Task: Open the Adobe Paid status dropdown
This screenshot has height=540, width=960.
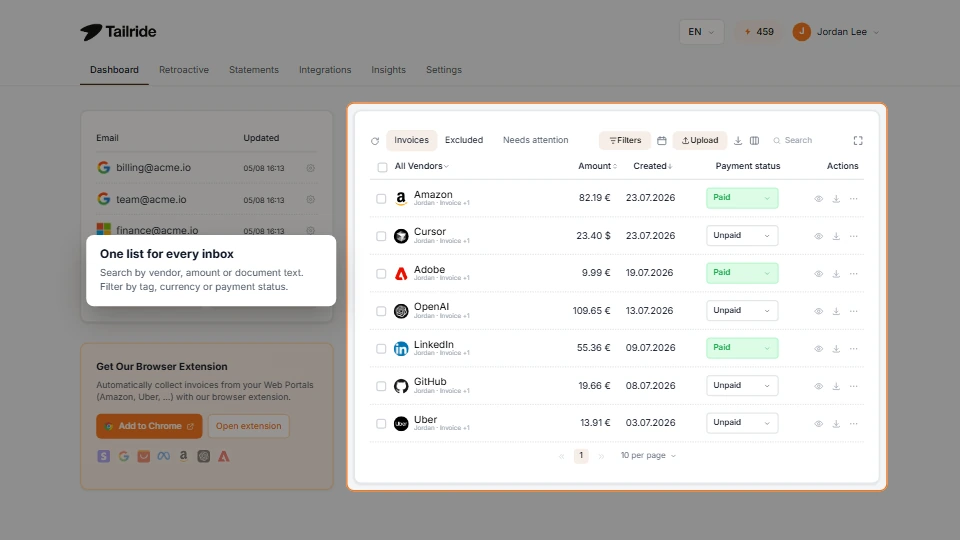Action: [x=742, y=273]
